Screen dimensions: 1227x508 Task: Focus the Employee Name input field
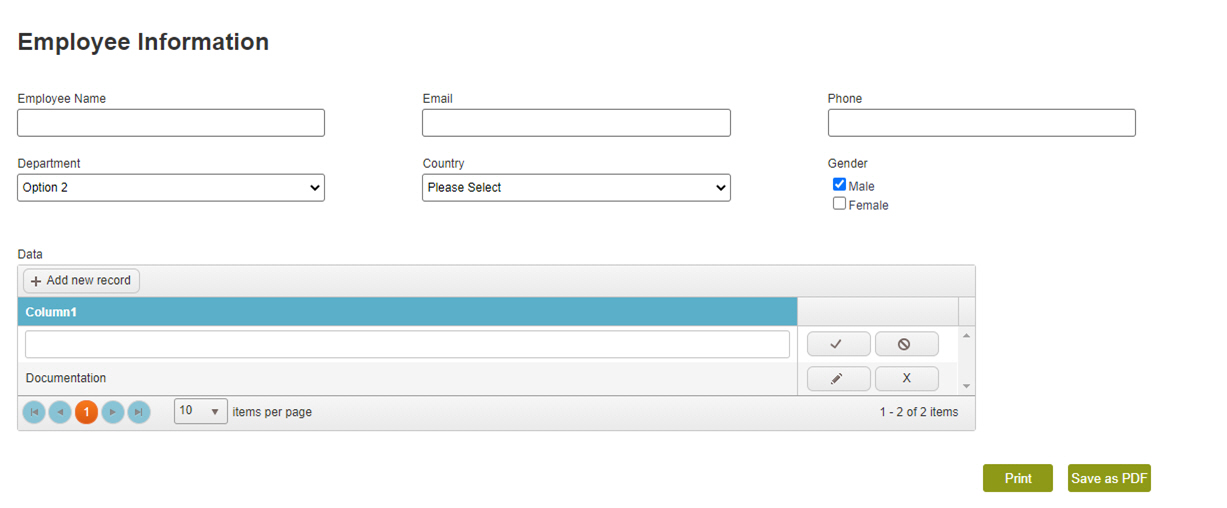pyautogui.click(x=171, y=123)
